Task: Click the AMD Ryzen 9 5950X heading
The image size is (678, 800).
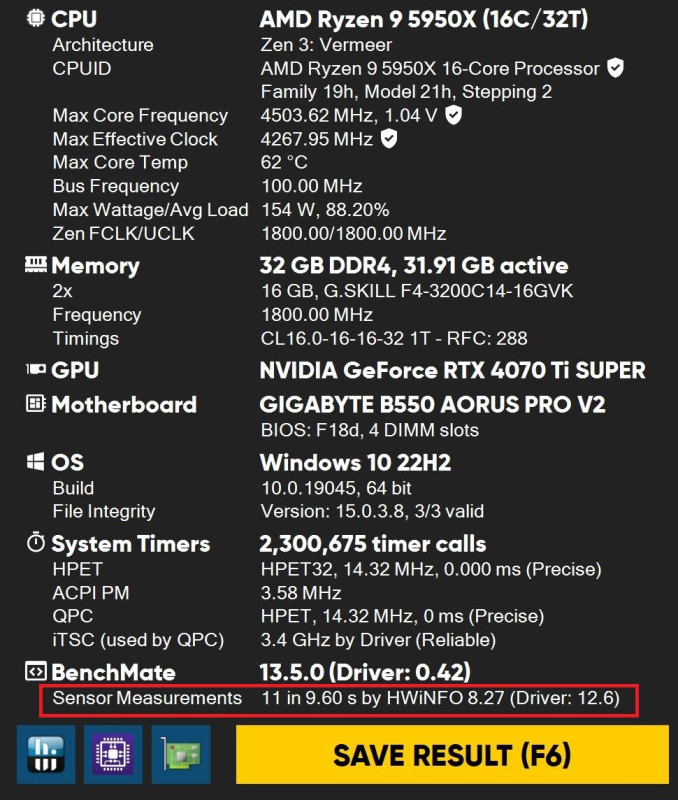Action: coord(423,19)
